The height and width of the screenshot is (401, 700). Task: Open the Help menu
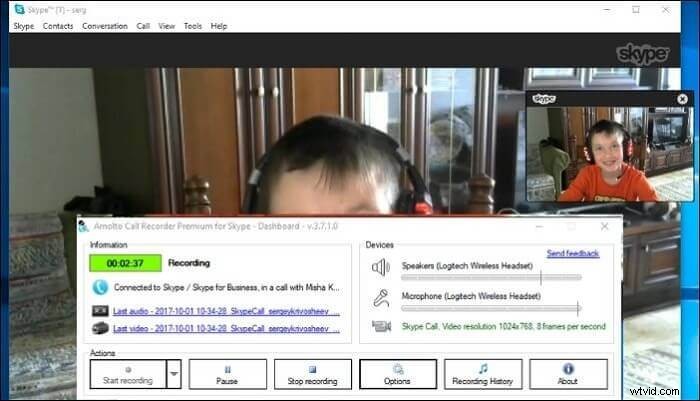(x=219, y=26)
